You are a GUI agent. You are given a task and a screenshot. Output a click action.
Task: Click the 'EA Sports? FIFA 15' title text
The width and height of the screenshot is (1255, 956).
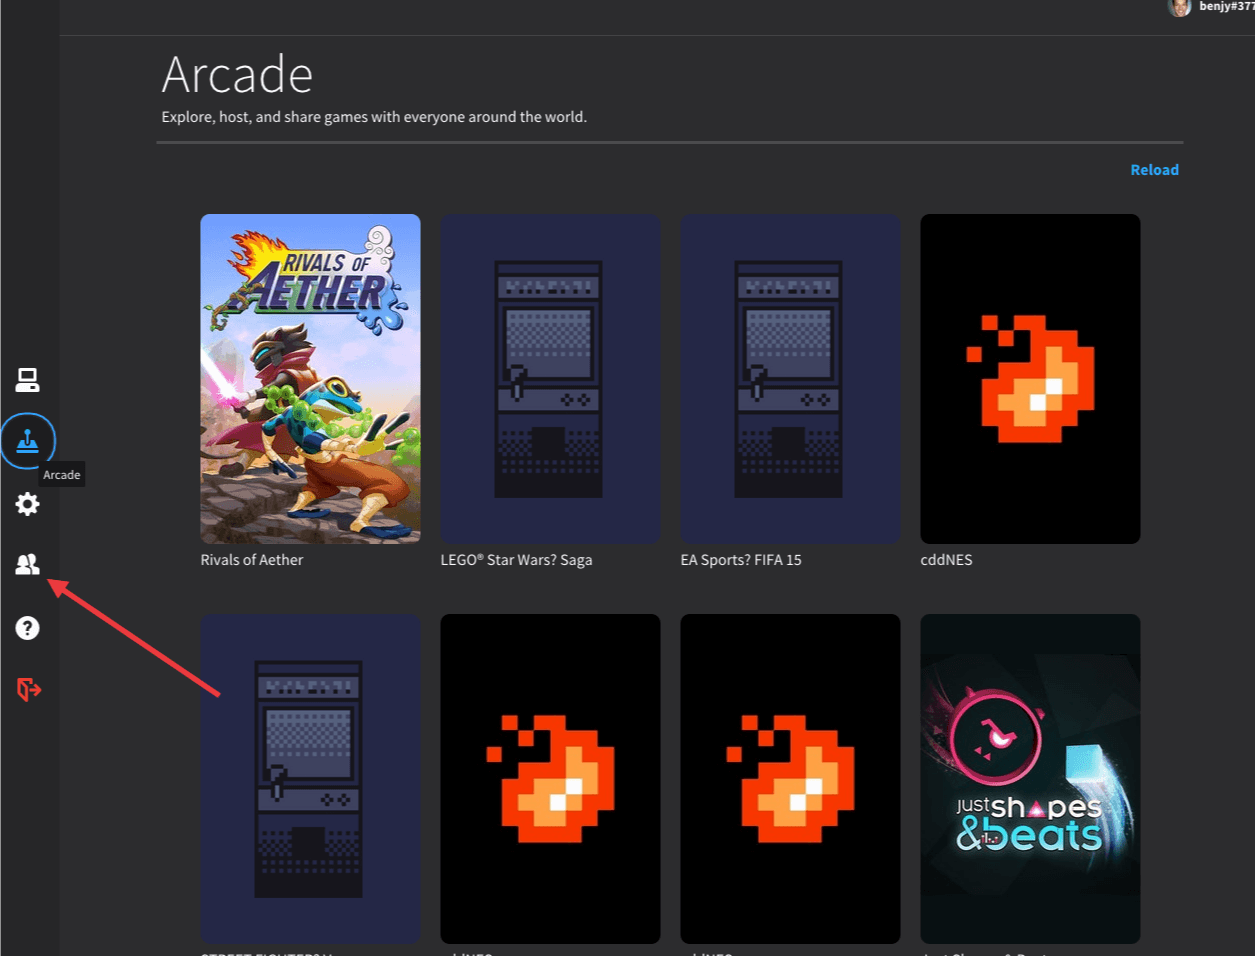[x=741, y=560]
